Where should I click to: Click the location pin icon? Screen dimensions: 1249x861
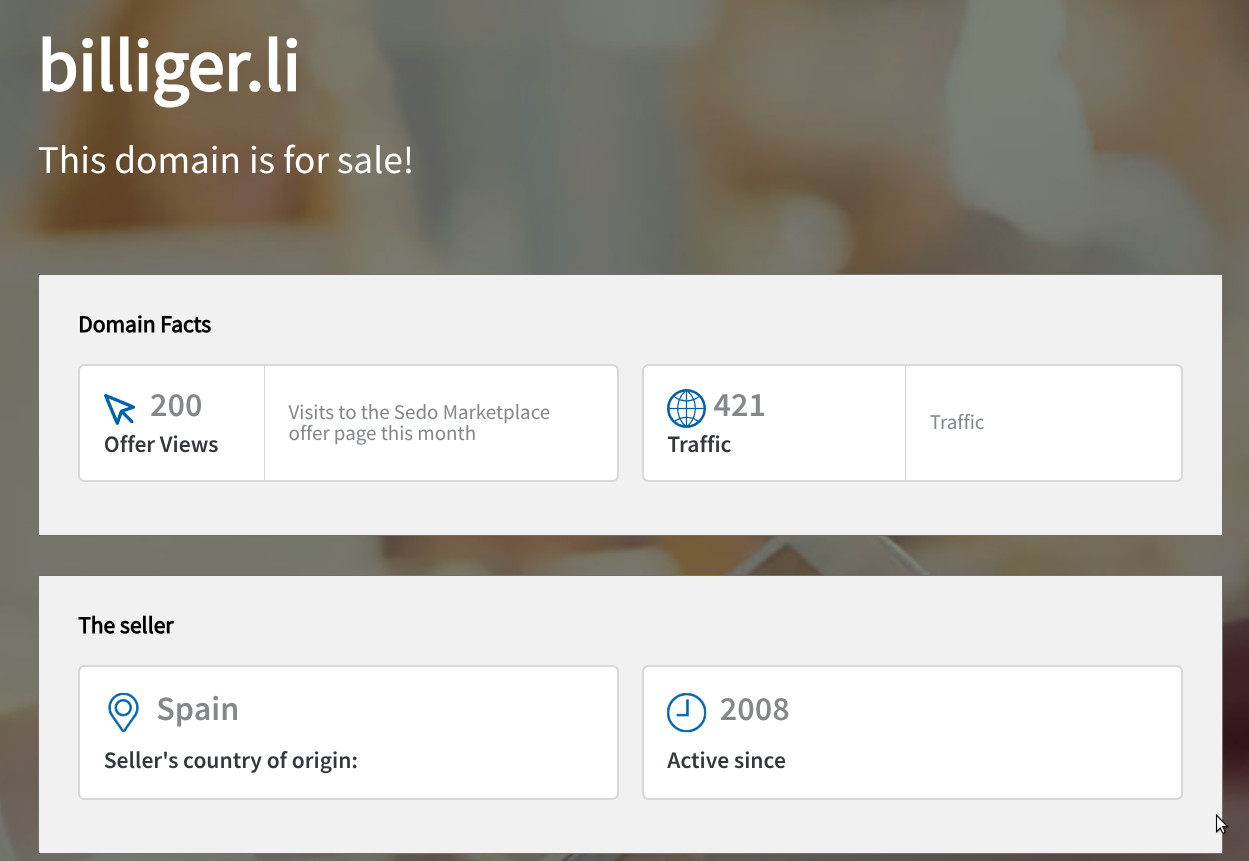[123, 712]
